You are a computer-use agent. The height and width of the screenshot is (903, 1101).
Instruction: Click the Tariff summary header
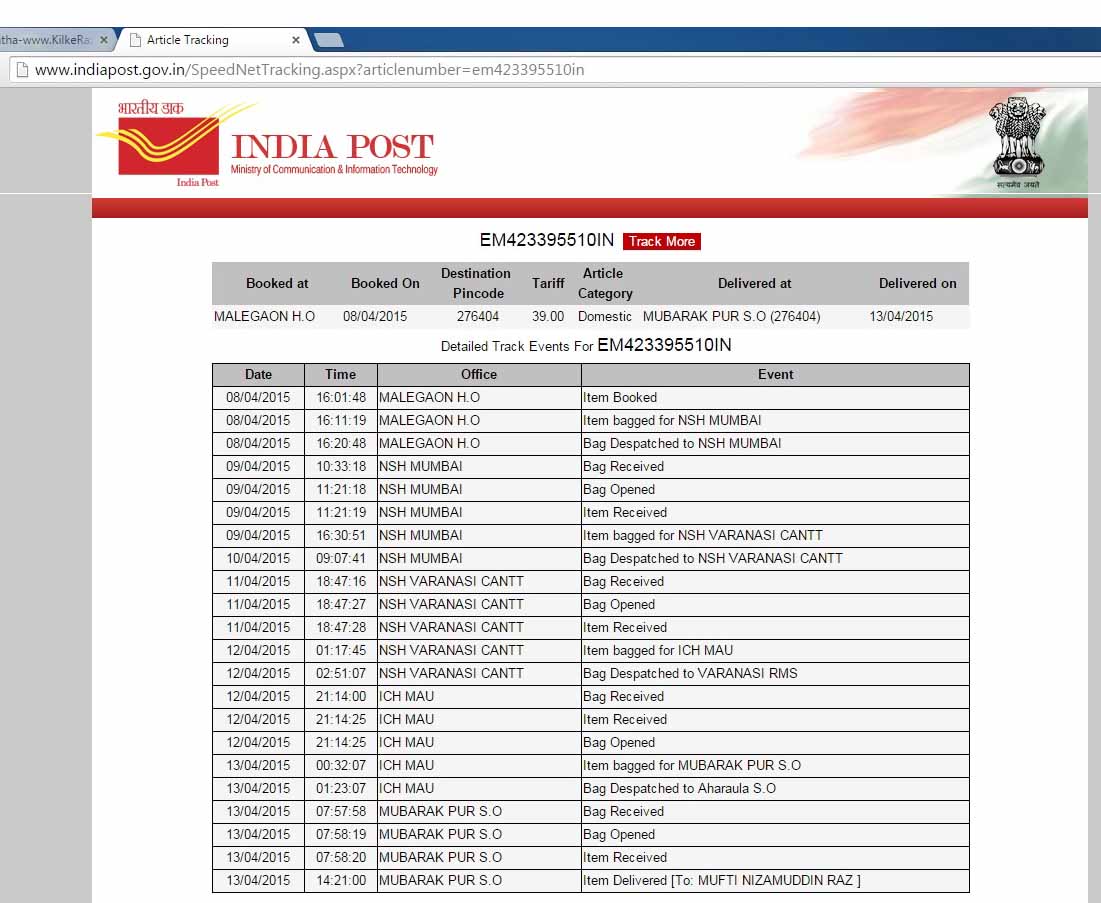(x=548, y=283)
